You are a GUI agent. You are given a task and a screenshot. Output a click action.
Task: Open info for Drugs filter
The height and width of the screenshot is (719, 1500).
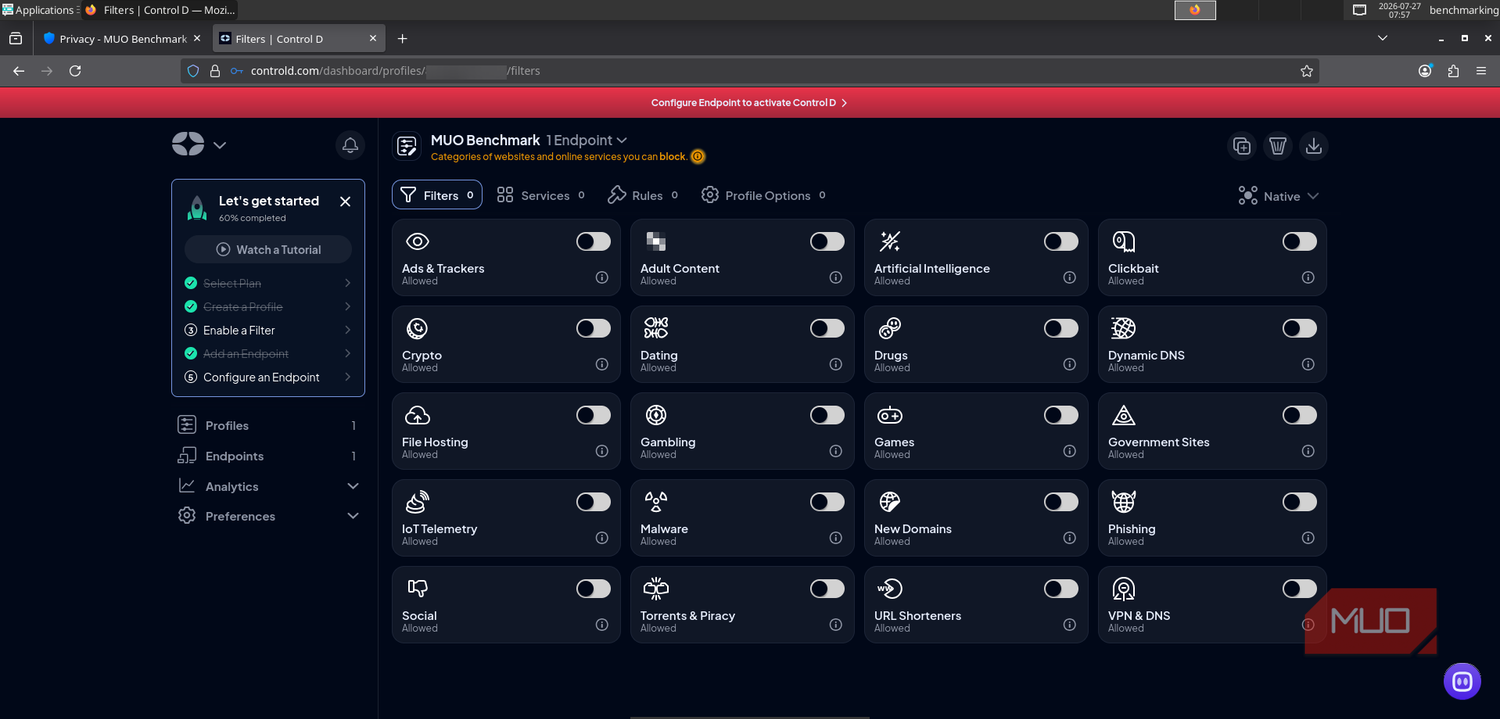[x=1070, y=364]
